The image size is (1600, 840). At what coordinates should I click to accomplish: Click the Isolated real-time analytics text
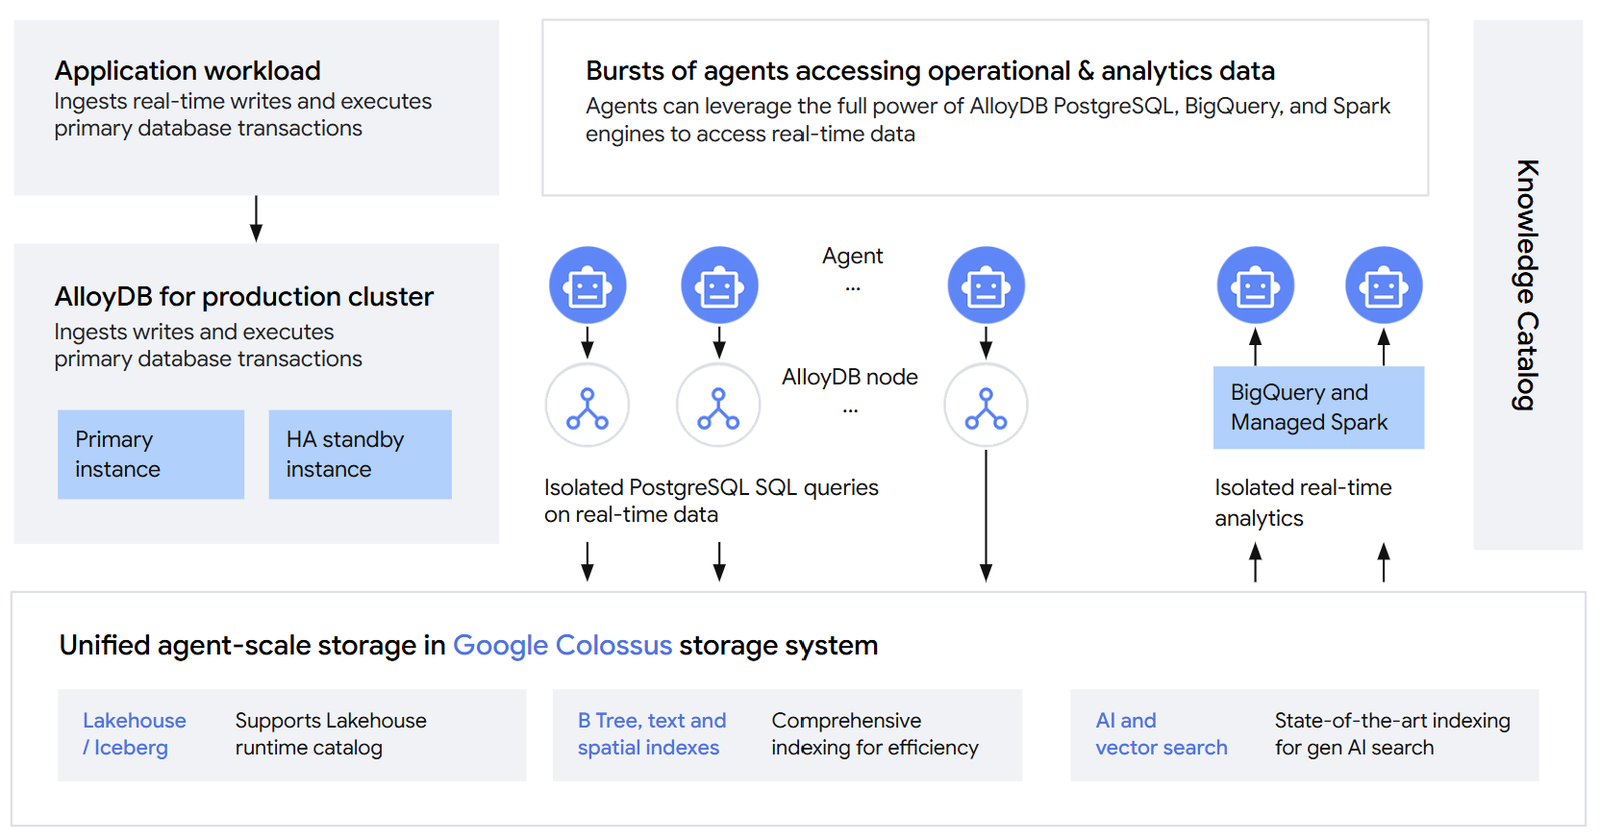(x=1303, y=503)
